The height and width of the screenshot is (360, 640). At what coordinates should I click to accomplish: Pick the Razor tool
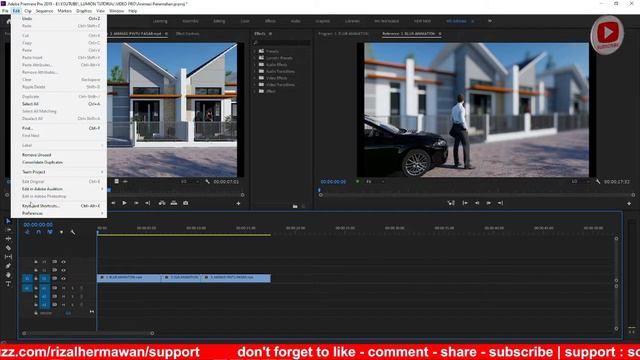[8, 248]
